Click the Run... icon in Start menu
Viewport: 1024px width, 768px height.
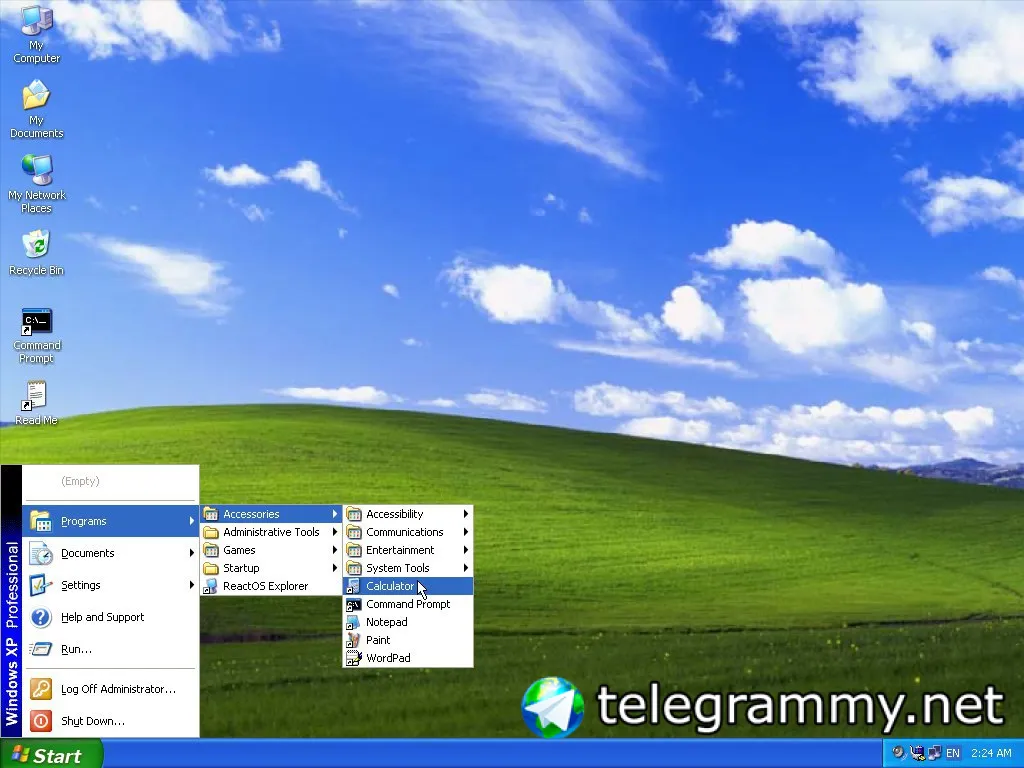coord(40,649)
